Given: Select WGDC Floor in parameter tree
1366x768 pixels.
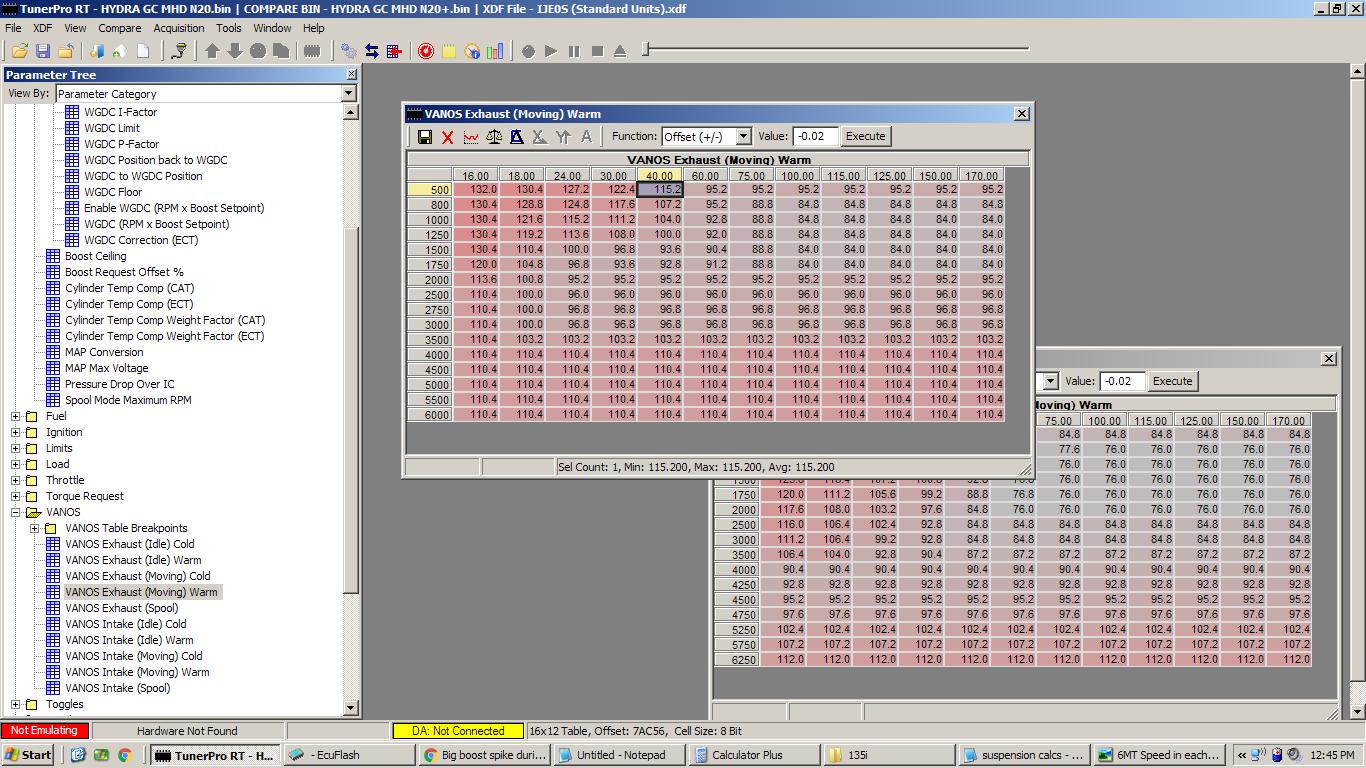Looking at the screenshot, I should click(113, 192).
